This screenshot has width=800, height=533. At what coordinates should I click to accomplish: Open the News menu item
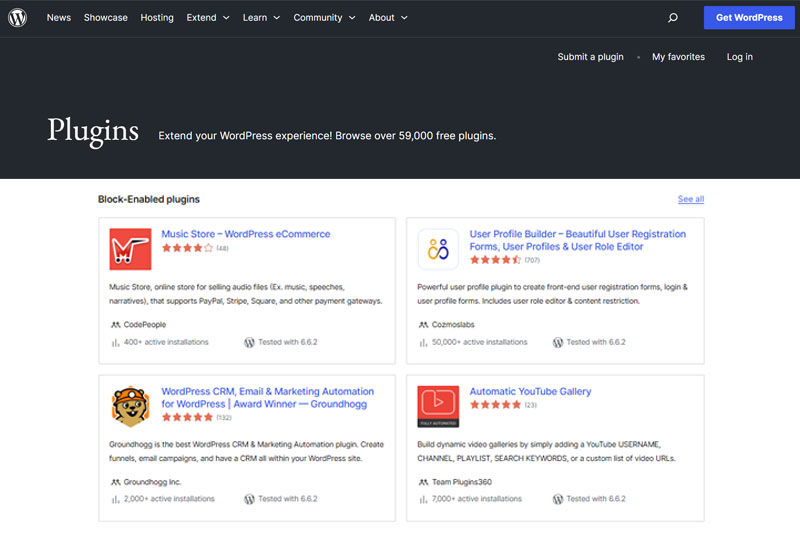point(59,18)
